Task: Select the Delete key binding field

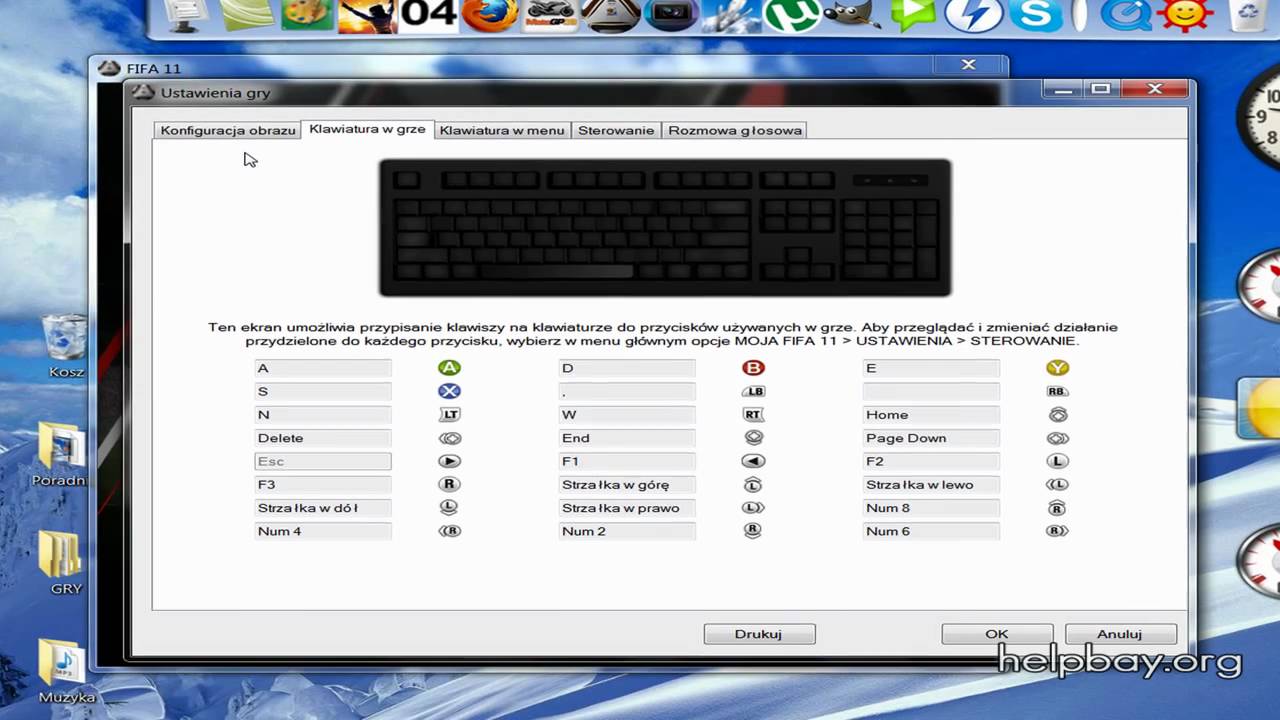Action: click(322, 438)
